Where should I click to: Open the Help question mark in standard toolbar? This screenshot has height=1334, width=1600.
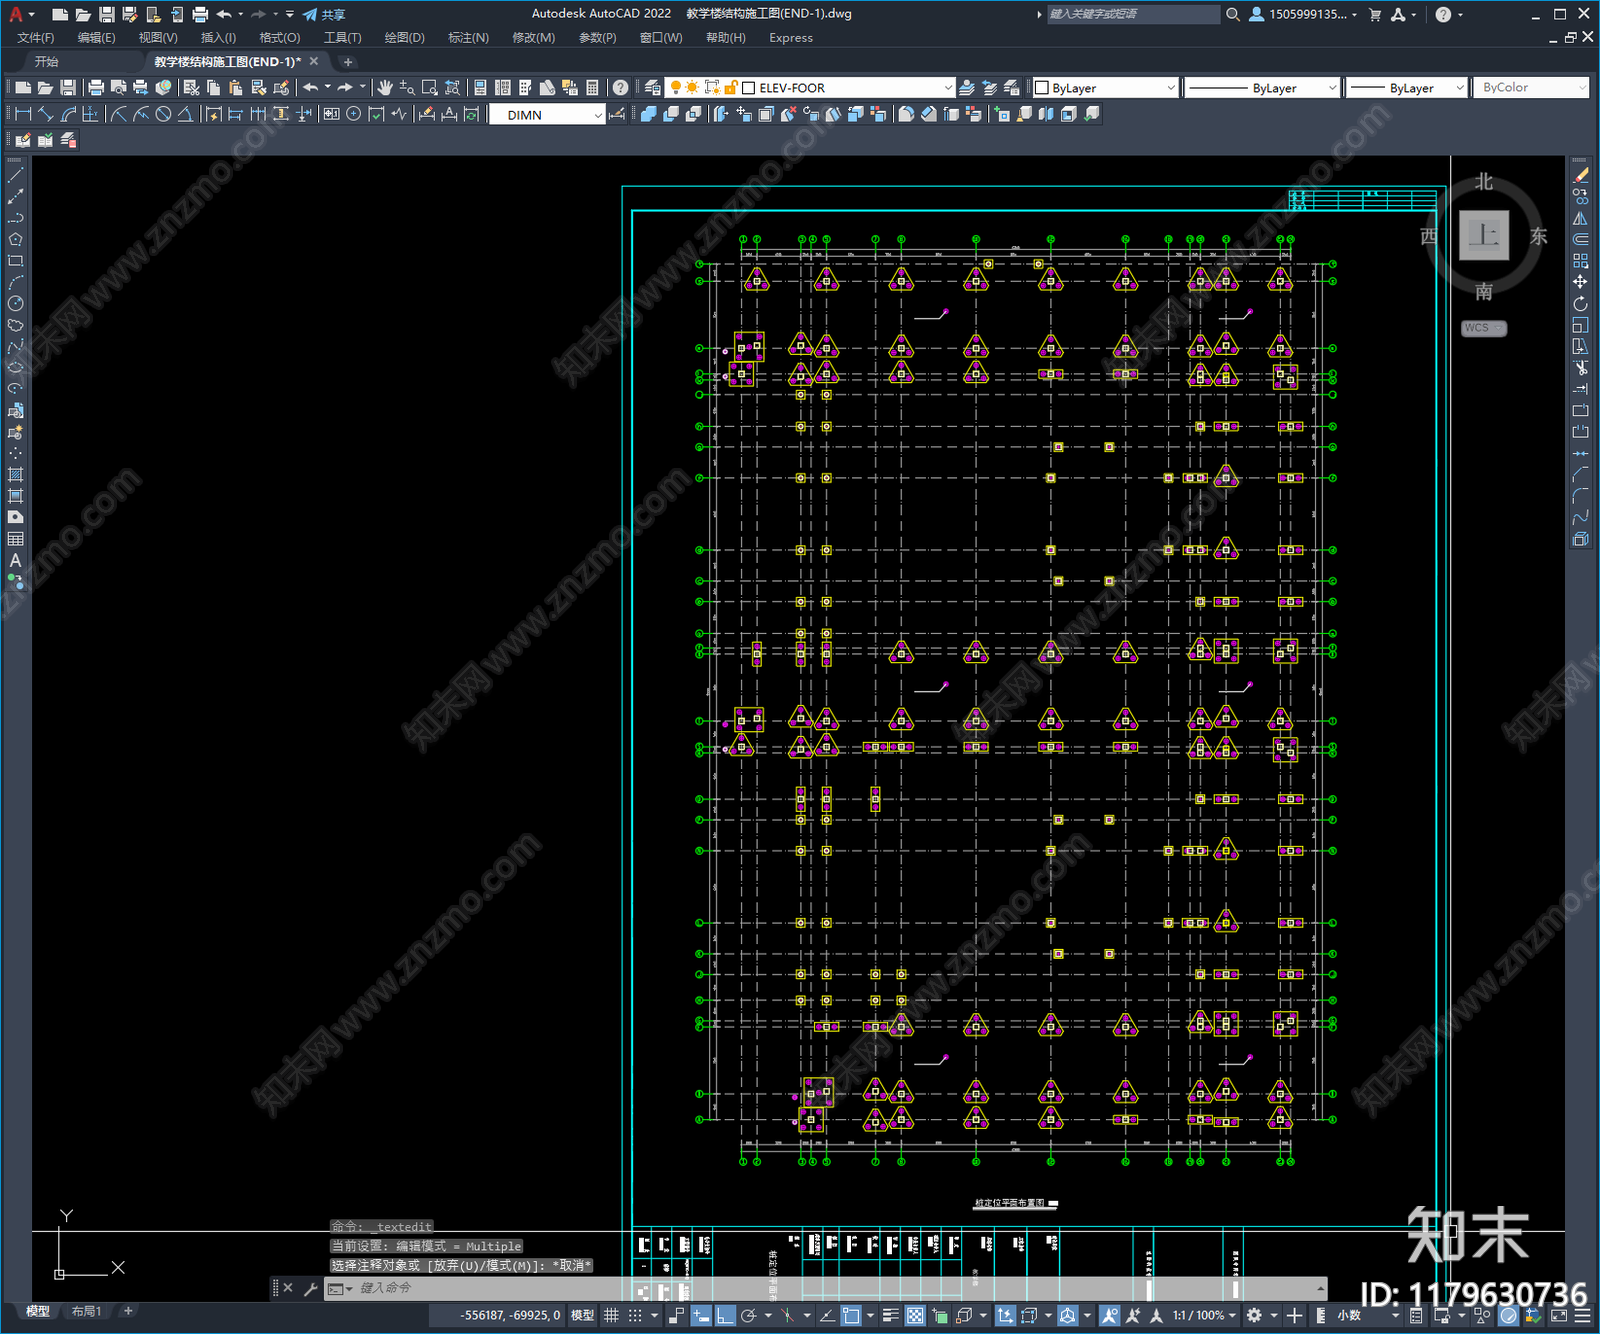[620, 88]
